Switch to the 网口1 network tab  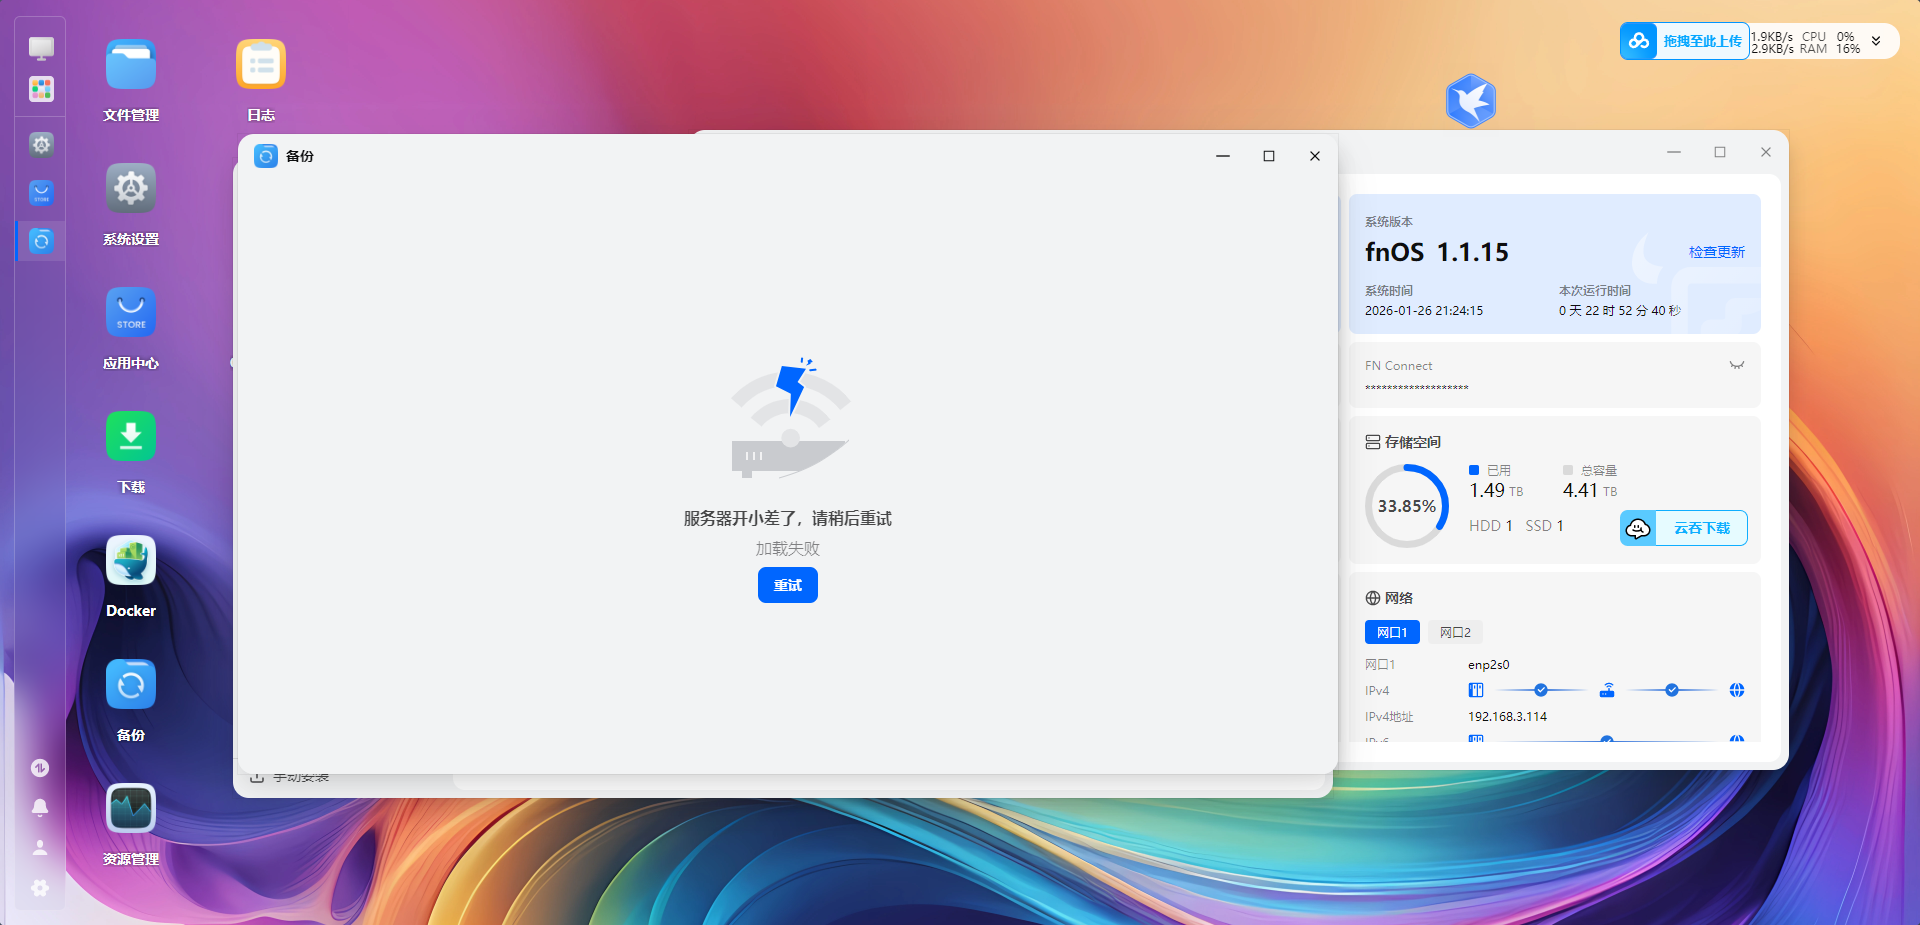[x=1392, y=632]
